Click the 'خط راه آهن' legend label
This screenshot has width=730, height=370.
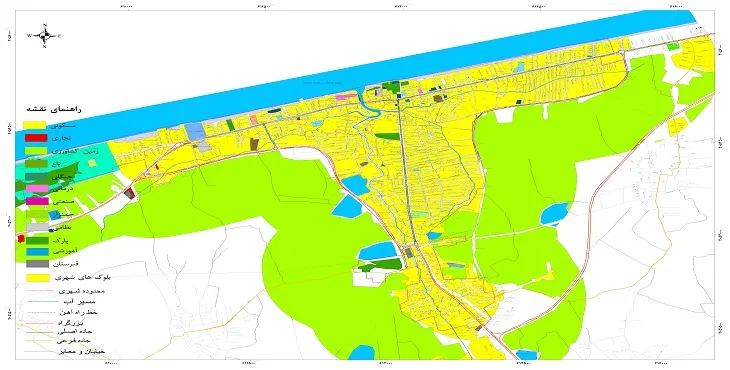pos(78,312)
